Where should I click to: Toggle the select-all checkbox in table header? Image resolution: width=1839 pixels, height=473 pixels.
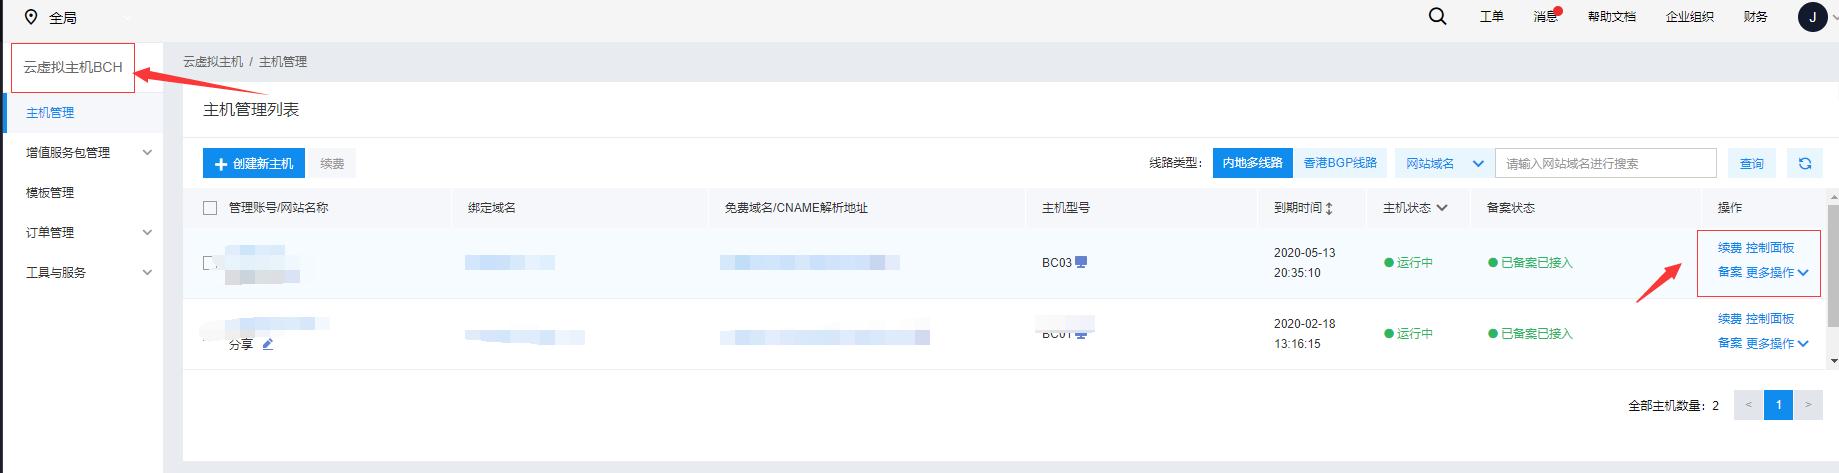coord(210,208)
